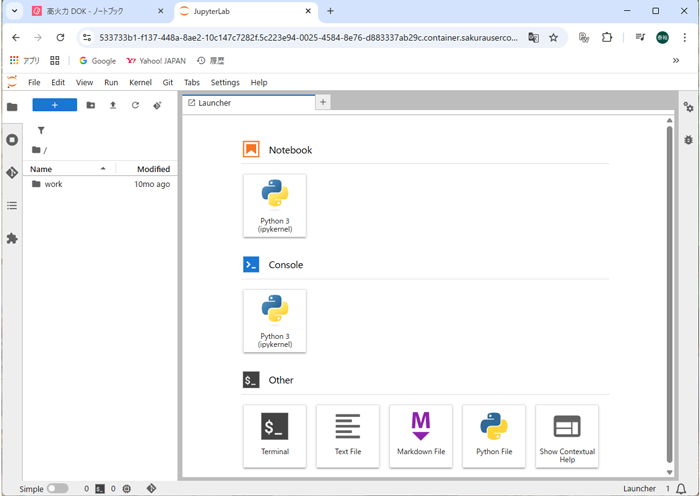The image size is (700, 496).
Task: Click the Git clone toolbar icon
Action: pos(157,105)
